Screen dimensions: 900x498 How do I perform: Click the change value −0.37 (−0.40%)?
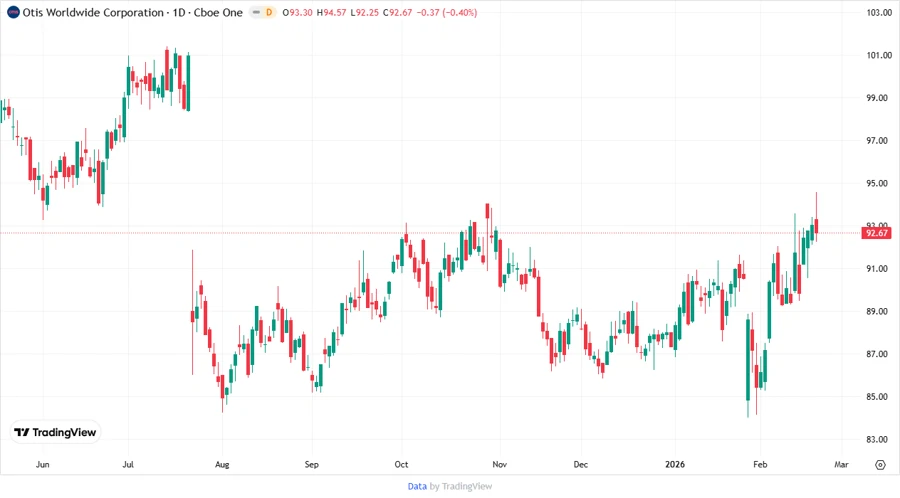click(447, 12)
